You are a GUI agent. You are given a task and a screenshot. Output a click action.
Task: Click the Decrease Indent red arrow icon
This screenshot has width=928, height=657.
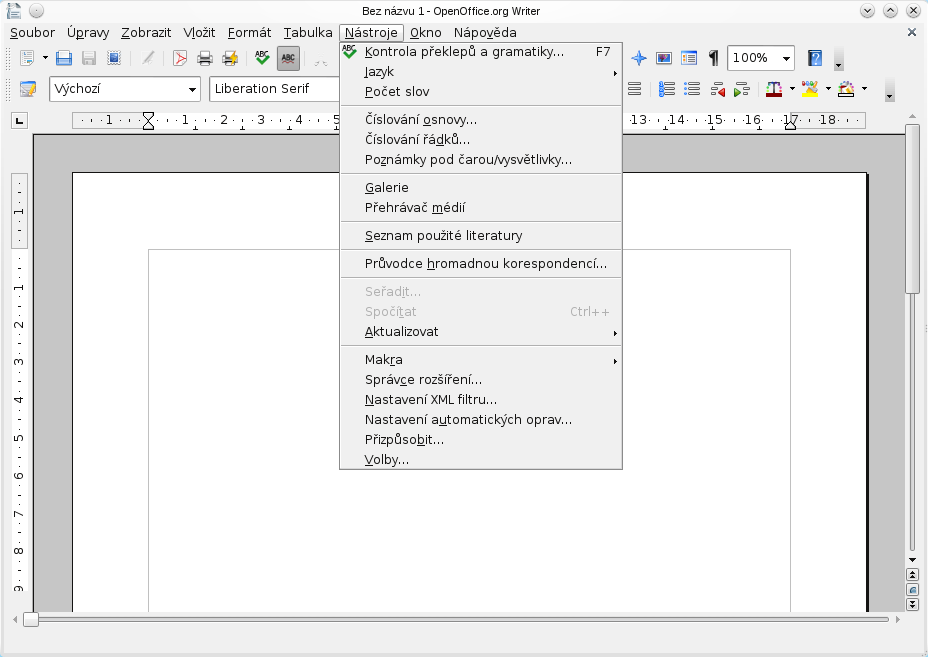coord(717,89)
